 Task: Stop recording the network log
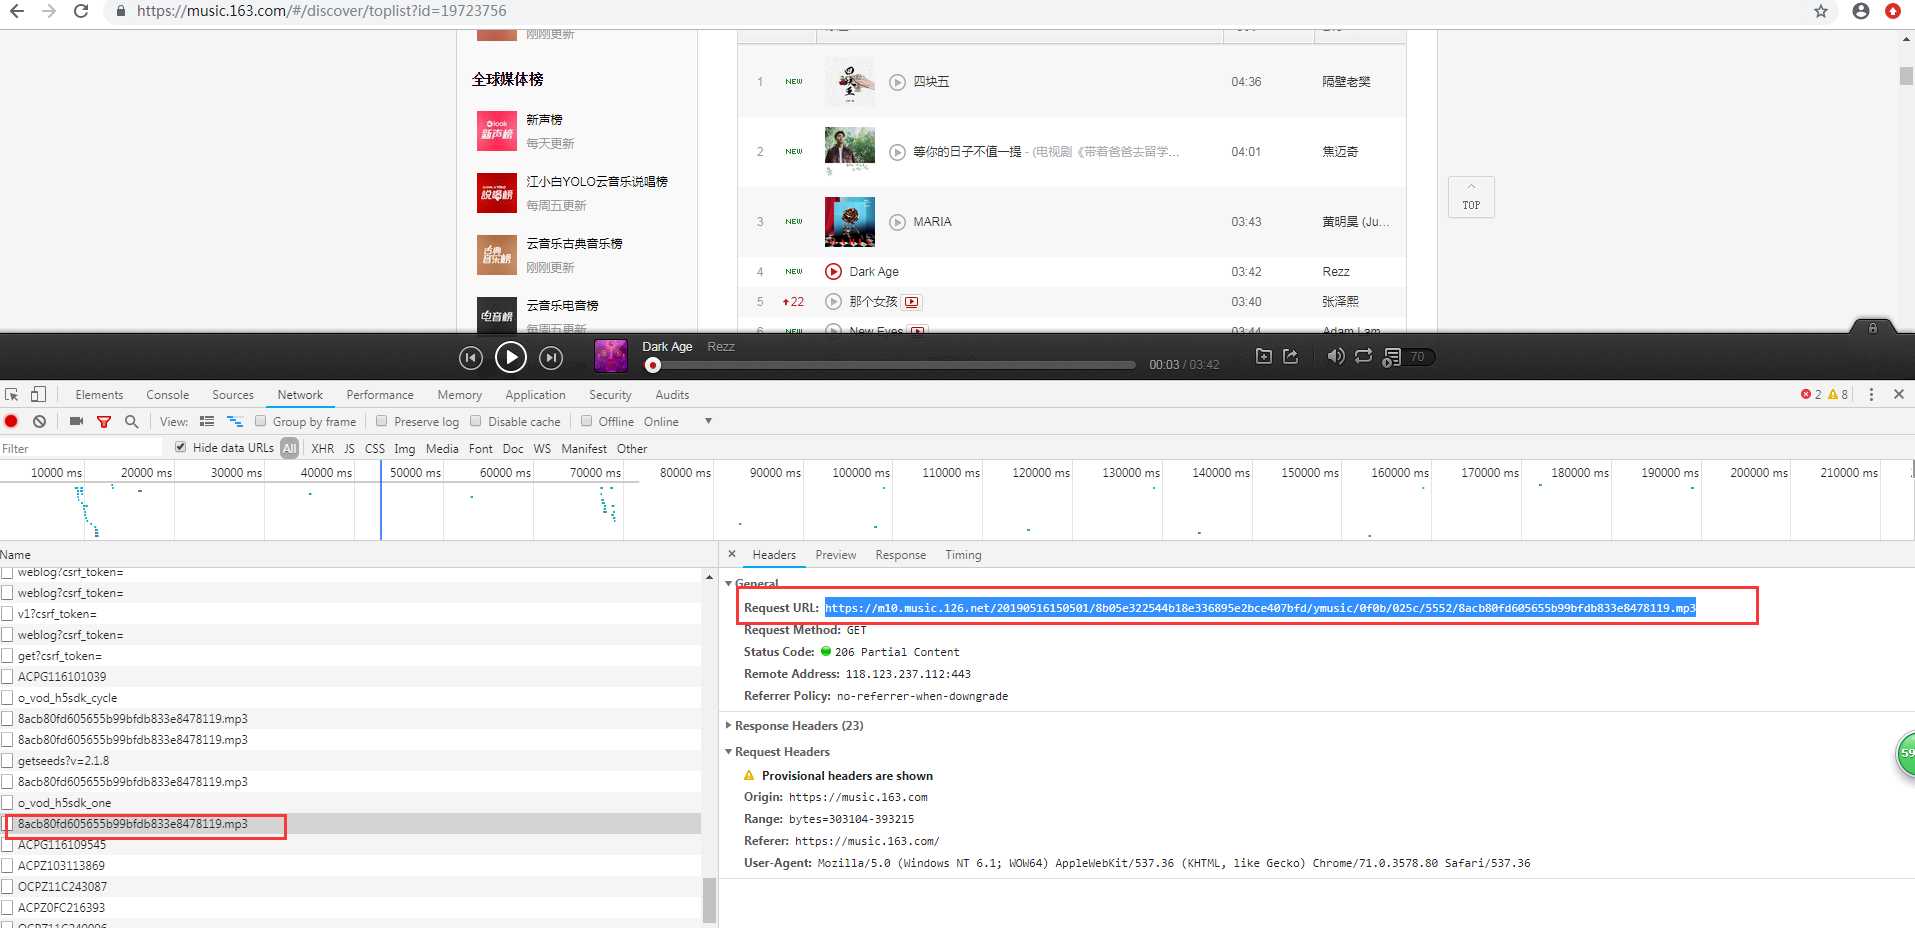click(x=12, y=422)
